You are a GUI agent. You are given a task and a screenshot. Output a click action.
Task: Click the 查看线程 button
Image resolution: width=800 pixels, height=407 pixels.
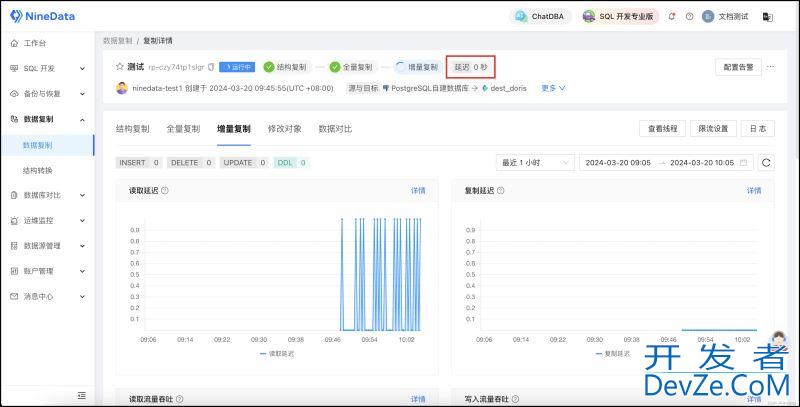(x=662, y=129)
